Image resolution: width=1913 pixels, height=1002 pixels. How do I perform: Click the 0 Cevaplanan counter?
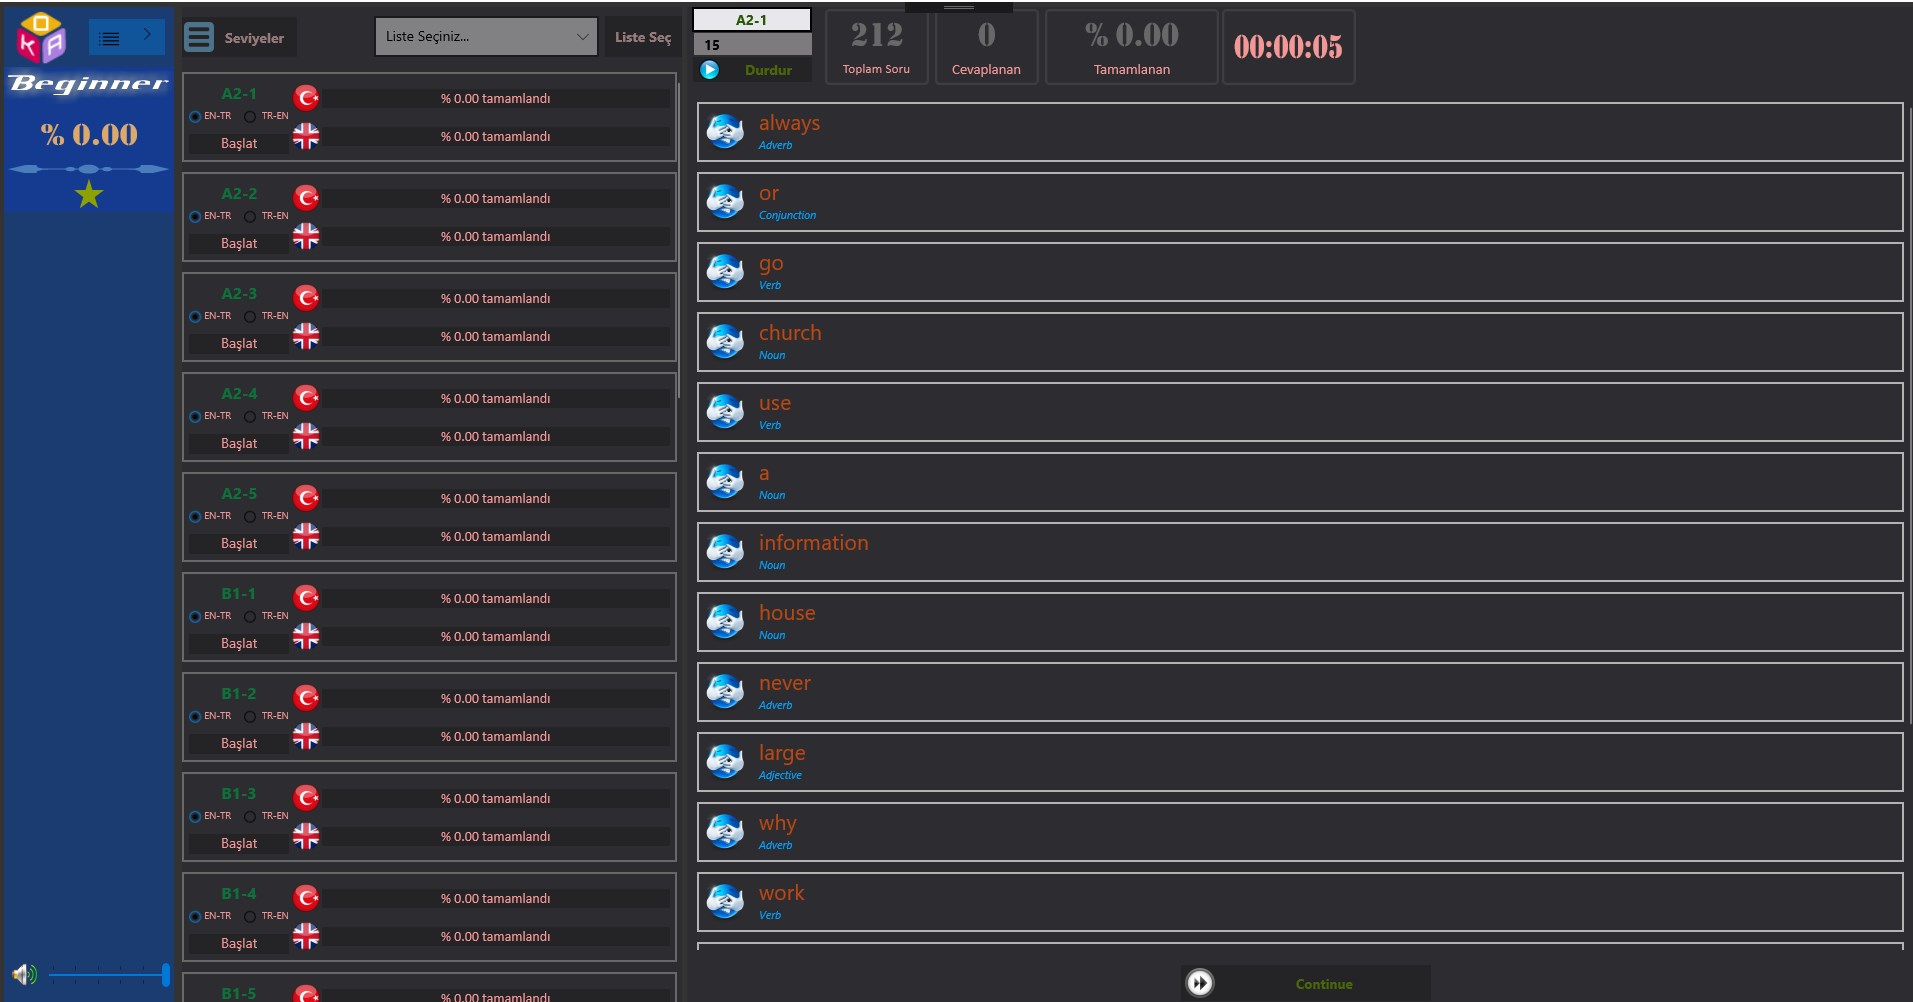point(986,47)
